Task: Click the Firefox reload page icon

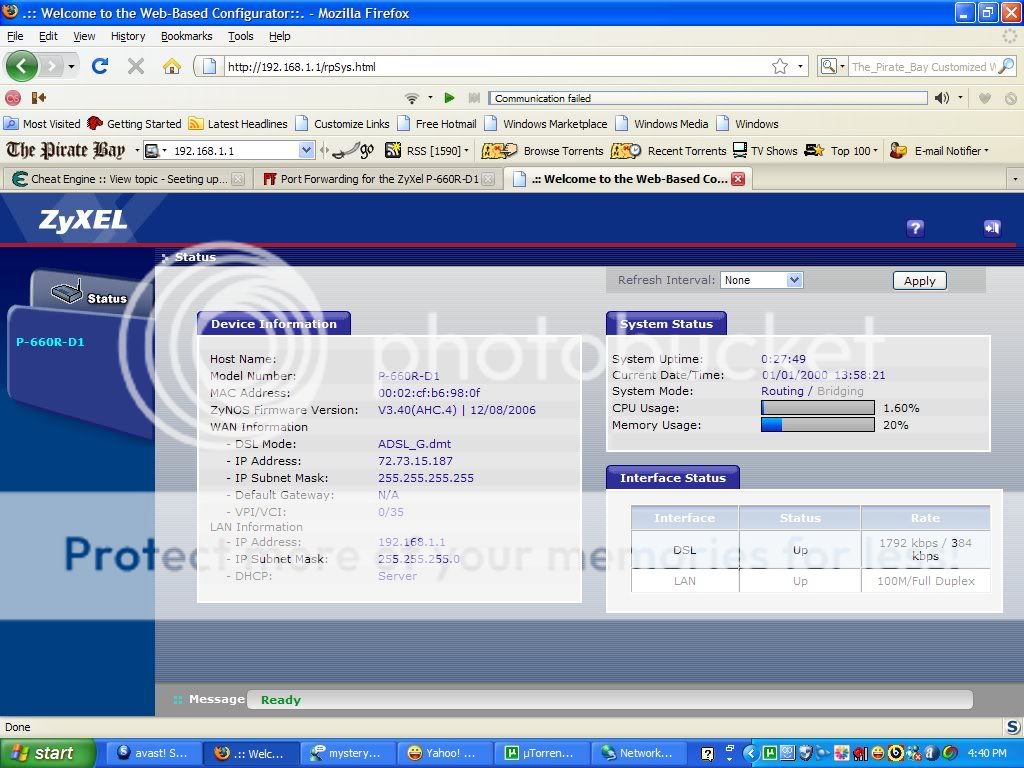Action: (x=99, y=67)
